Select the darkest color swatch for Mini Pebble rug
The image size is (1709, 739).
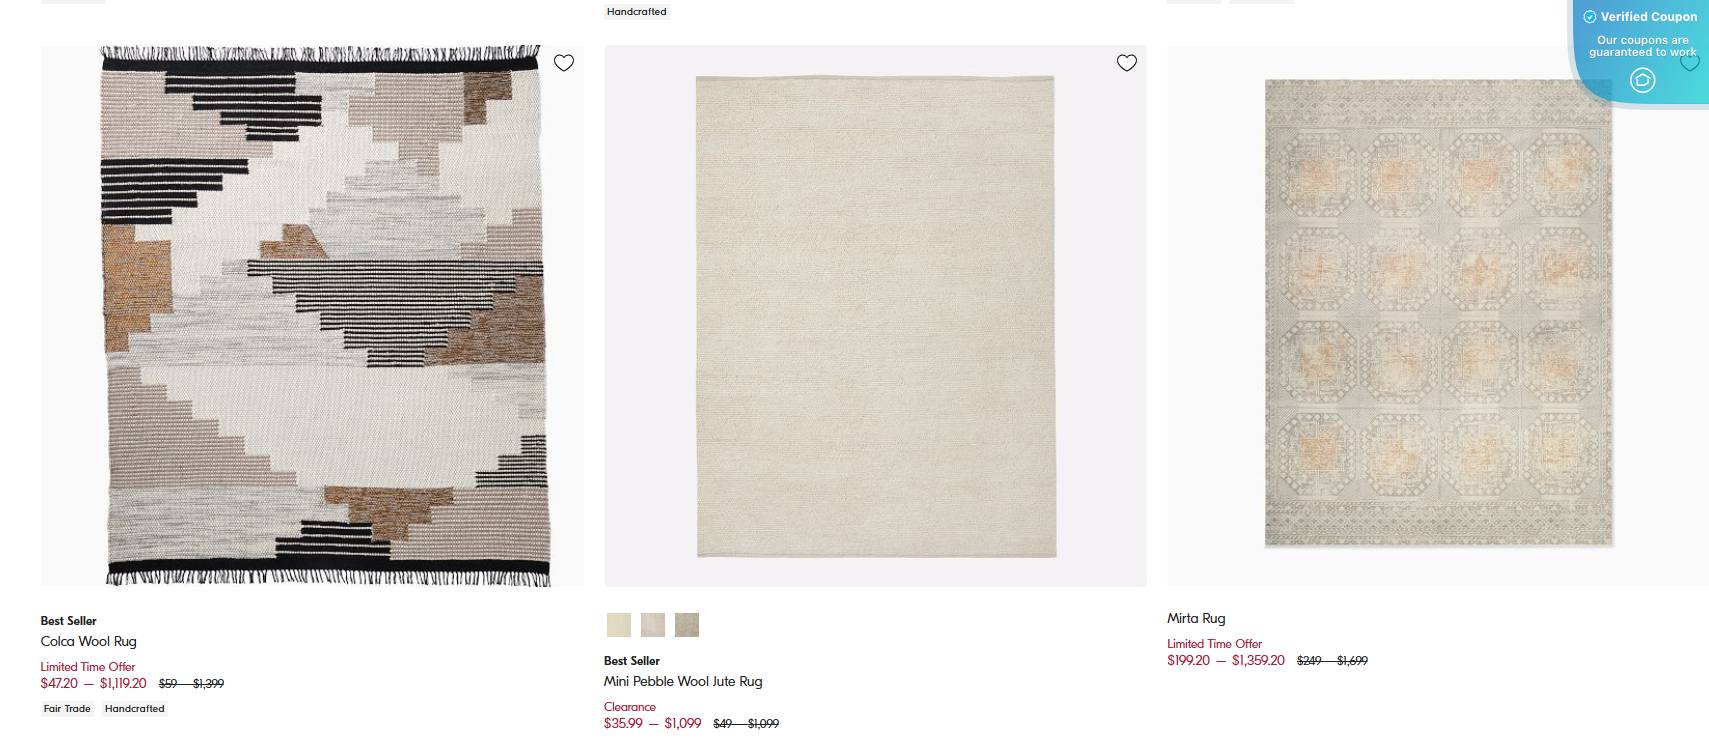tap(687, 624)
